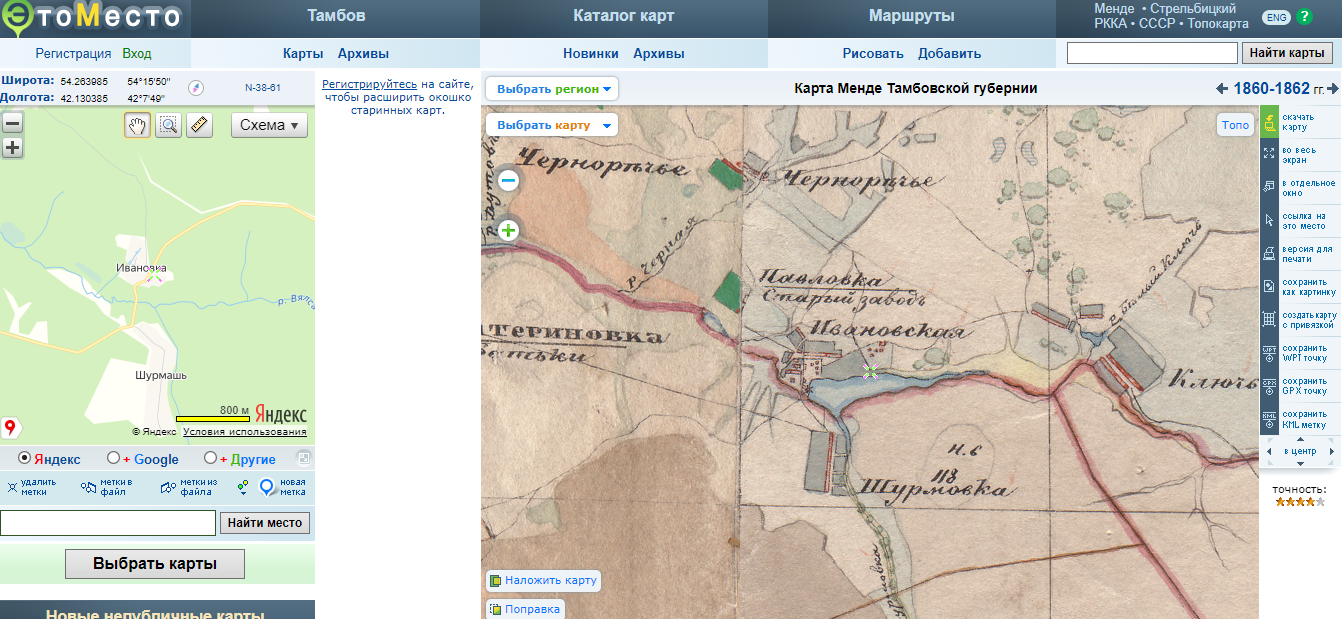Expand the Выбрать карту dropdown
This screenshot has height=619, width=1342.
coord(552,125)
